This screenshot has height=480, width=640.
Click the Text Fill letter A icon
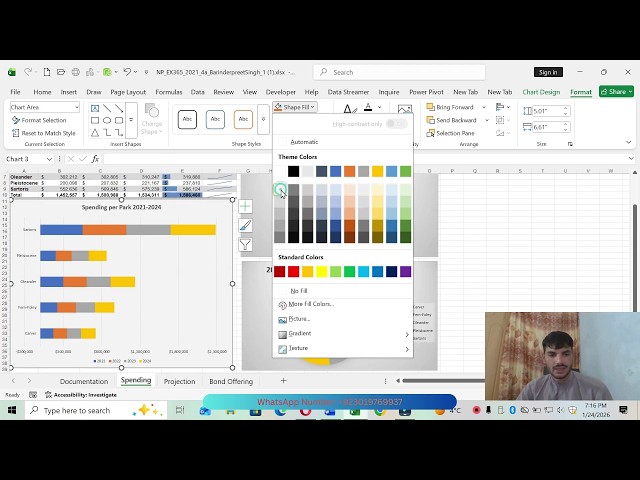point(368,107)
